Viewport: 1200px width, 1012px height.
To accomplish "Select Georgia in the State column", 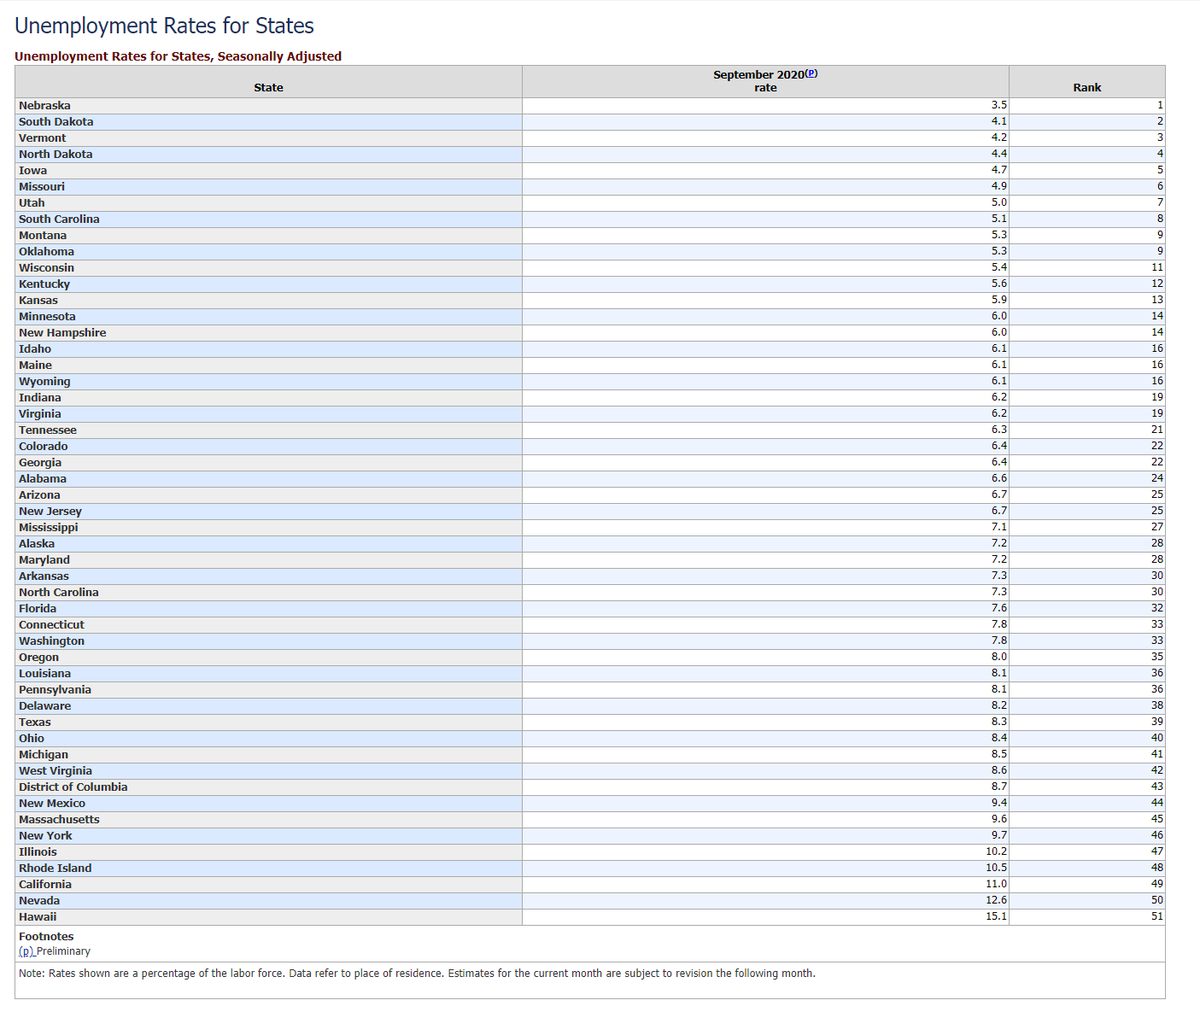I will (x=40, y=463).
